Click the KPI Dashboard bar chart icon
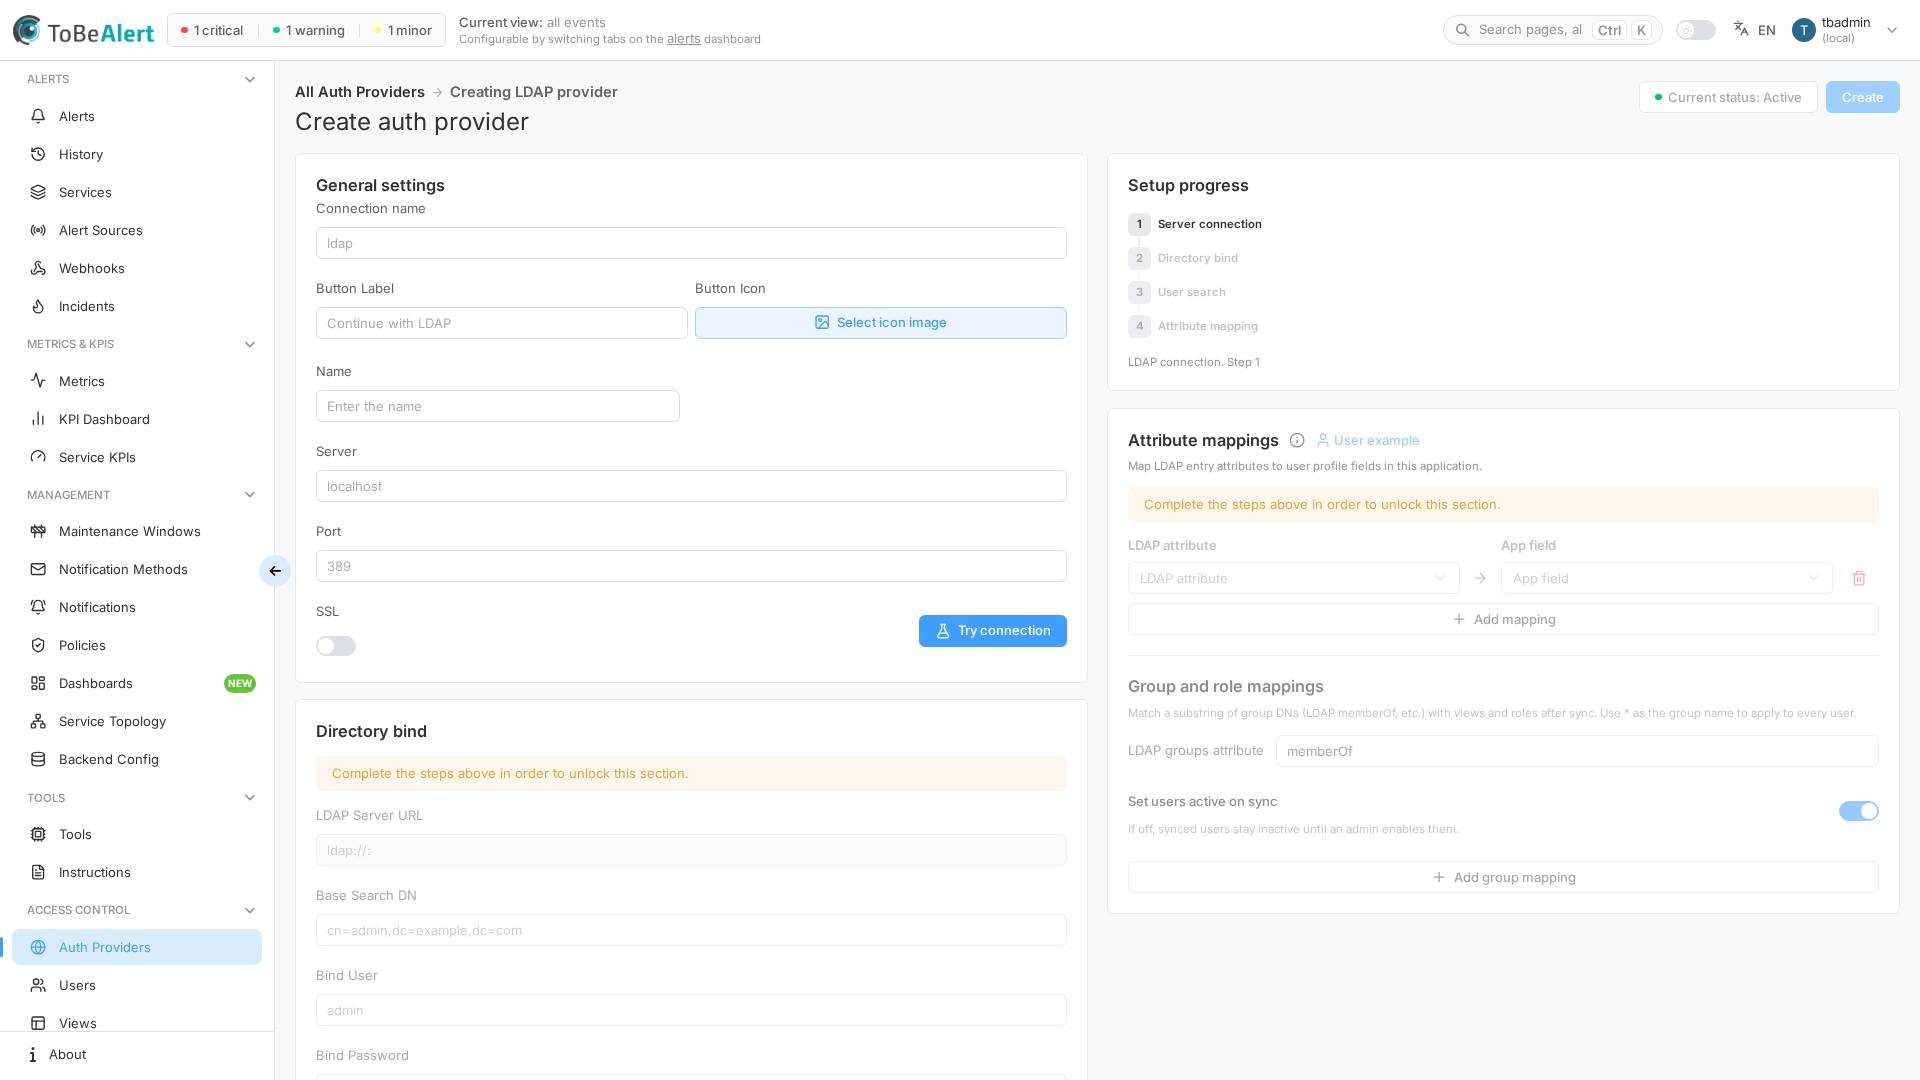Image resolution: width=1920 pixels, height=1080 pixels. tap(38, 419)
